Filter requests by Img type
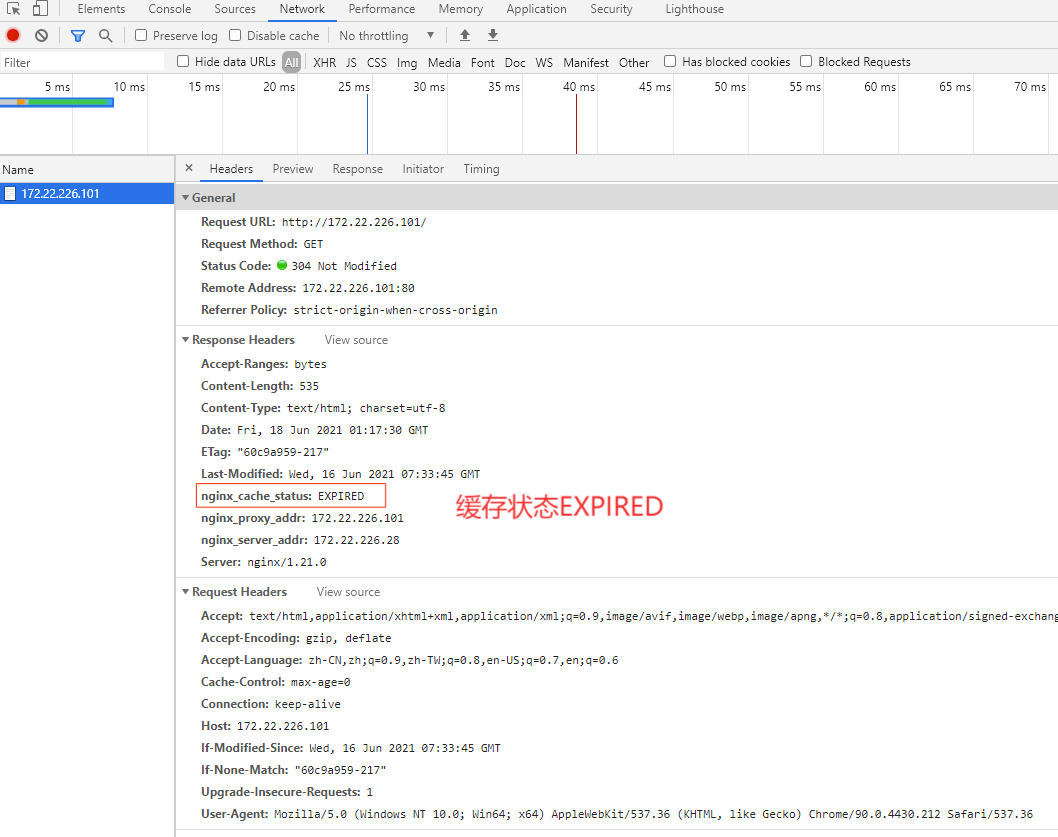 407,62
